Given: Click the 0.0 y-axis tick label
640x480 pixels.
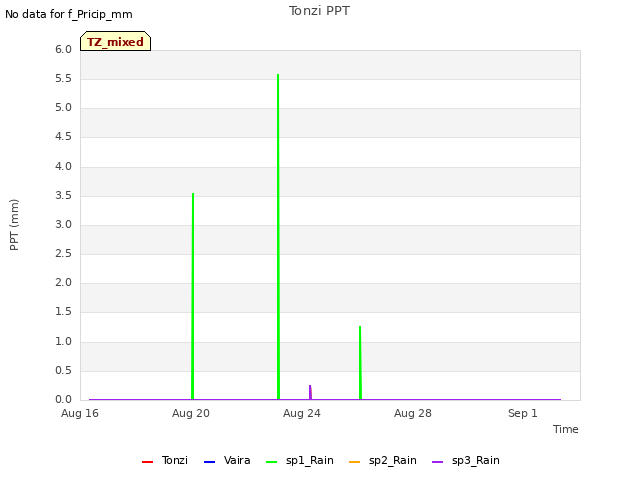Looking at the screenshot, I should pyautogui.click(x=63, y=399).
